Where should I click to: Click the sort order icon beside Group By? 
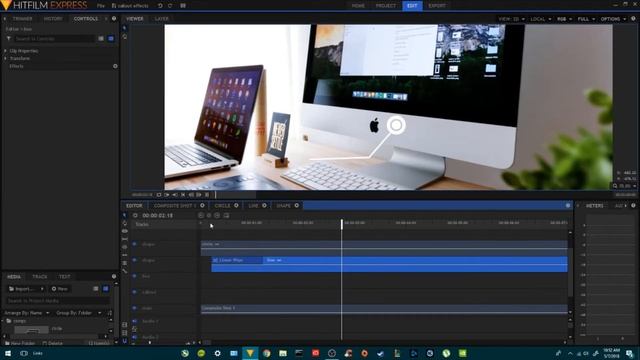point(109,313)
